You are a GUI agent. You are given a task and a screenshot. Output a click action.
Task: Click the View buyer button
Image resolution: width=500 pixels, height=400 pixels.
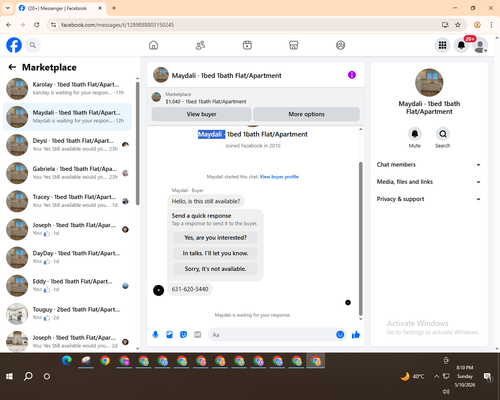201,114
